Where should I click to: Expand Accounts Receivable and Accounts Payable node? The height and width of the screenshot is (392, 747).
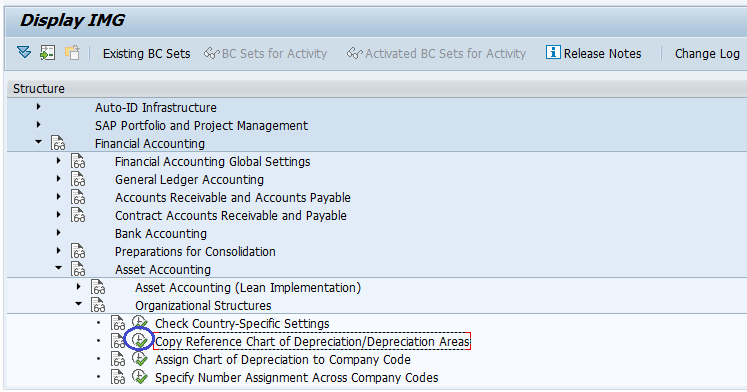(x=59, y=197)
